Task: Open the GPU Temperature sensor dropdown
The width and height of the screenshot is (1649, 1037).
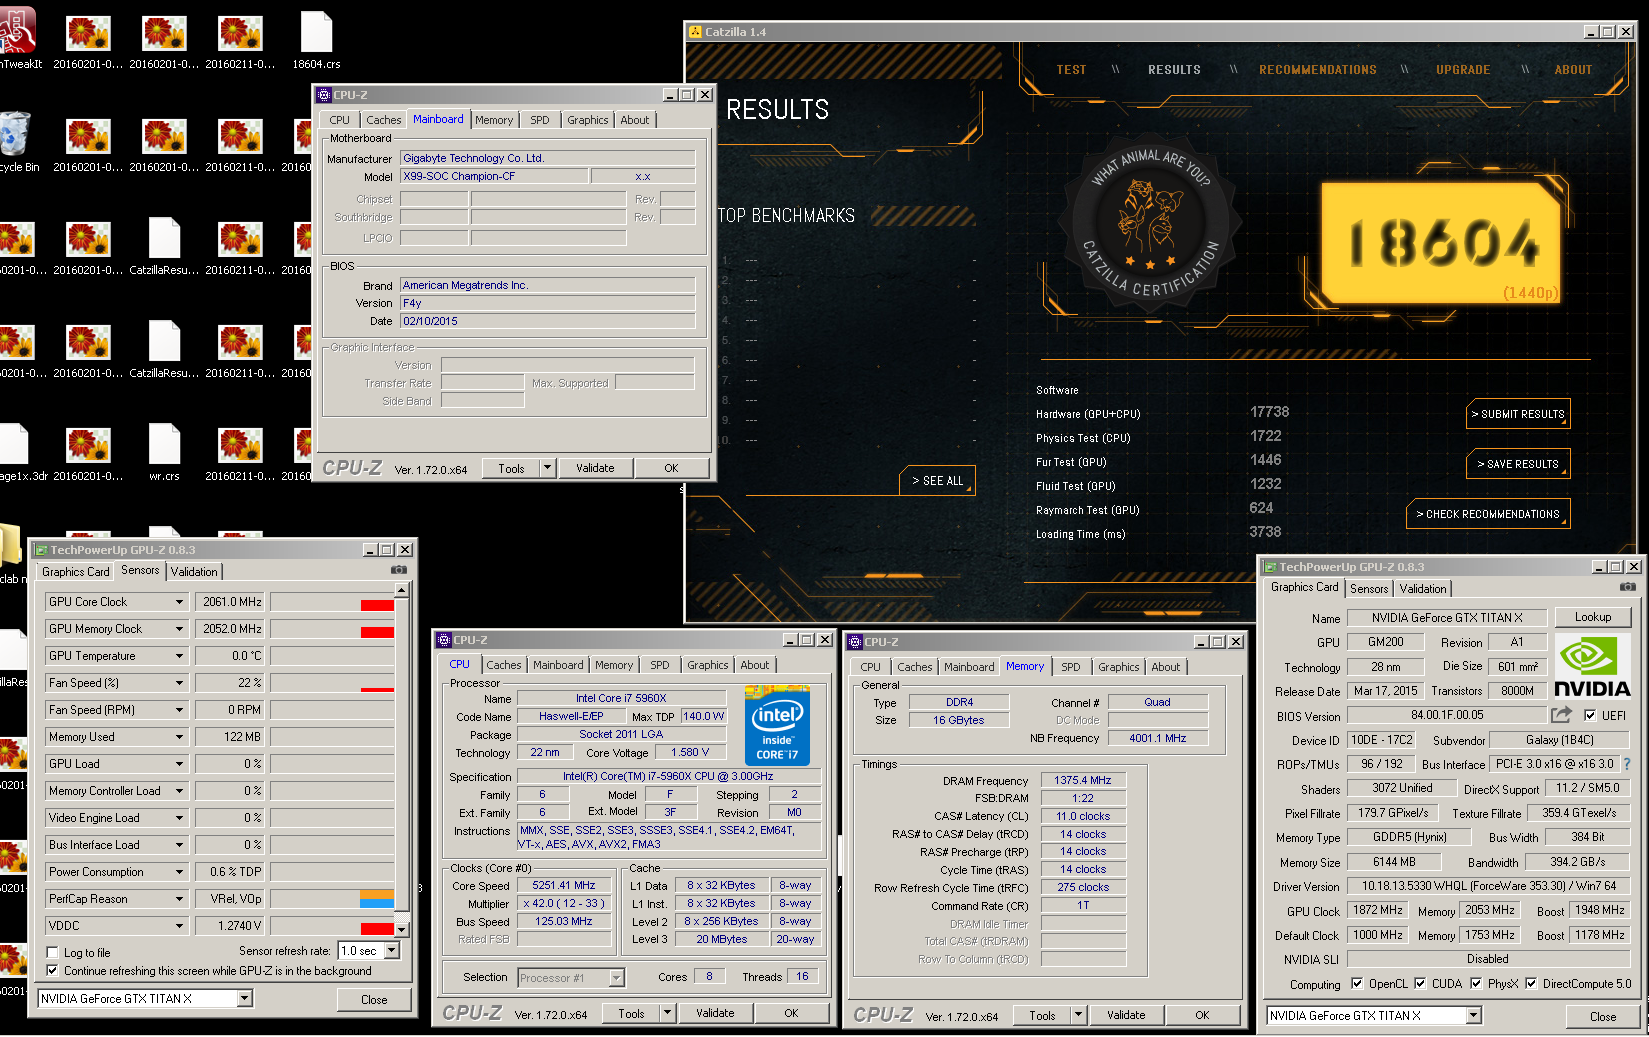Action: point(180,656)
